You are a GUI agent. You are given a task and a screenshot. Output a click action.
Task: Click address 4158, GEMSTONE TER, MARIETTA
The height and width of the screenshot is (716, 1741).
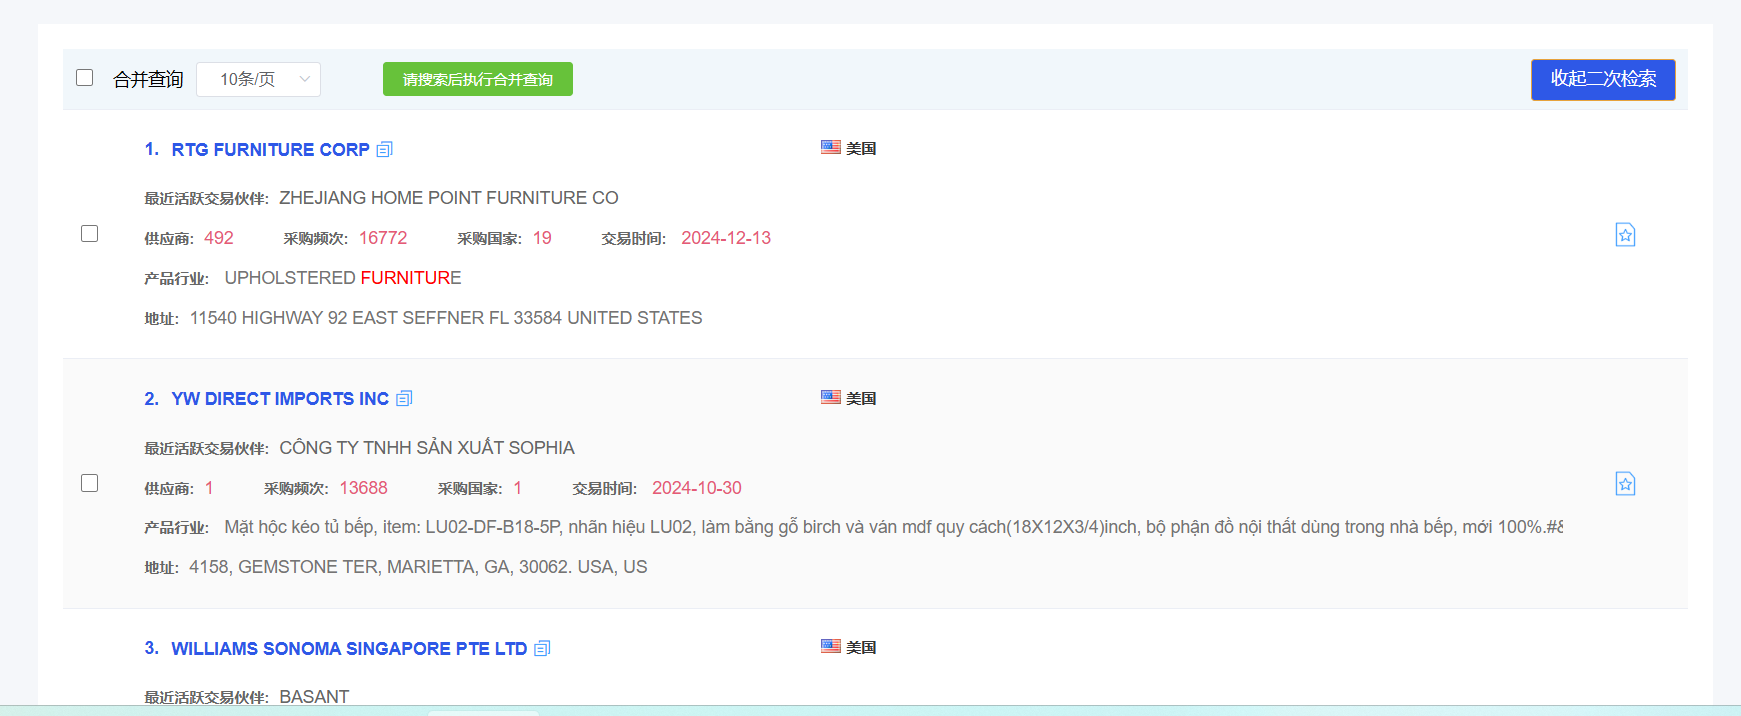tap(418, 567)
